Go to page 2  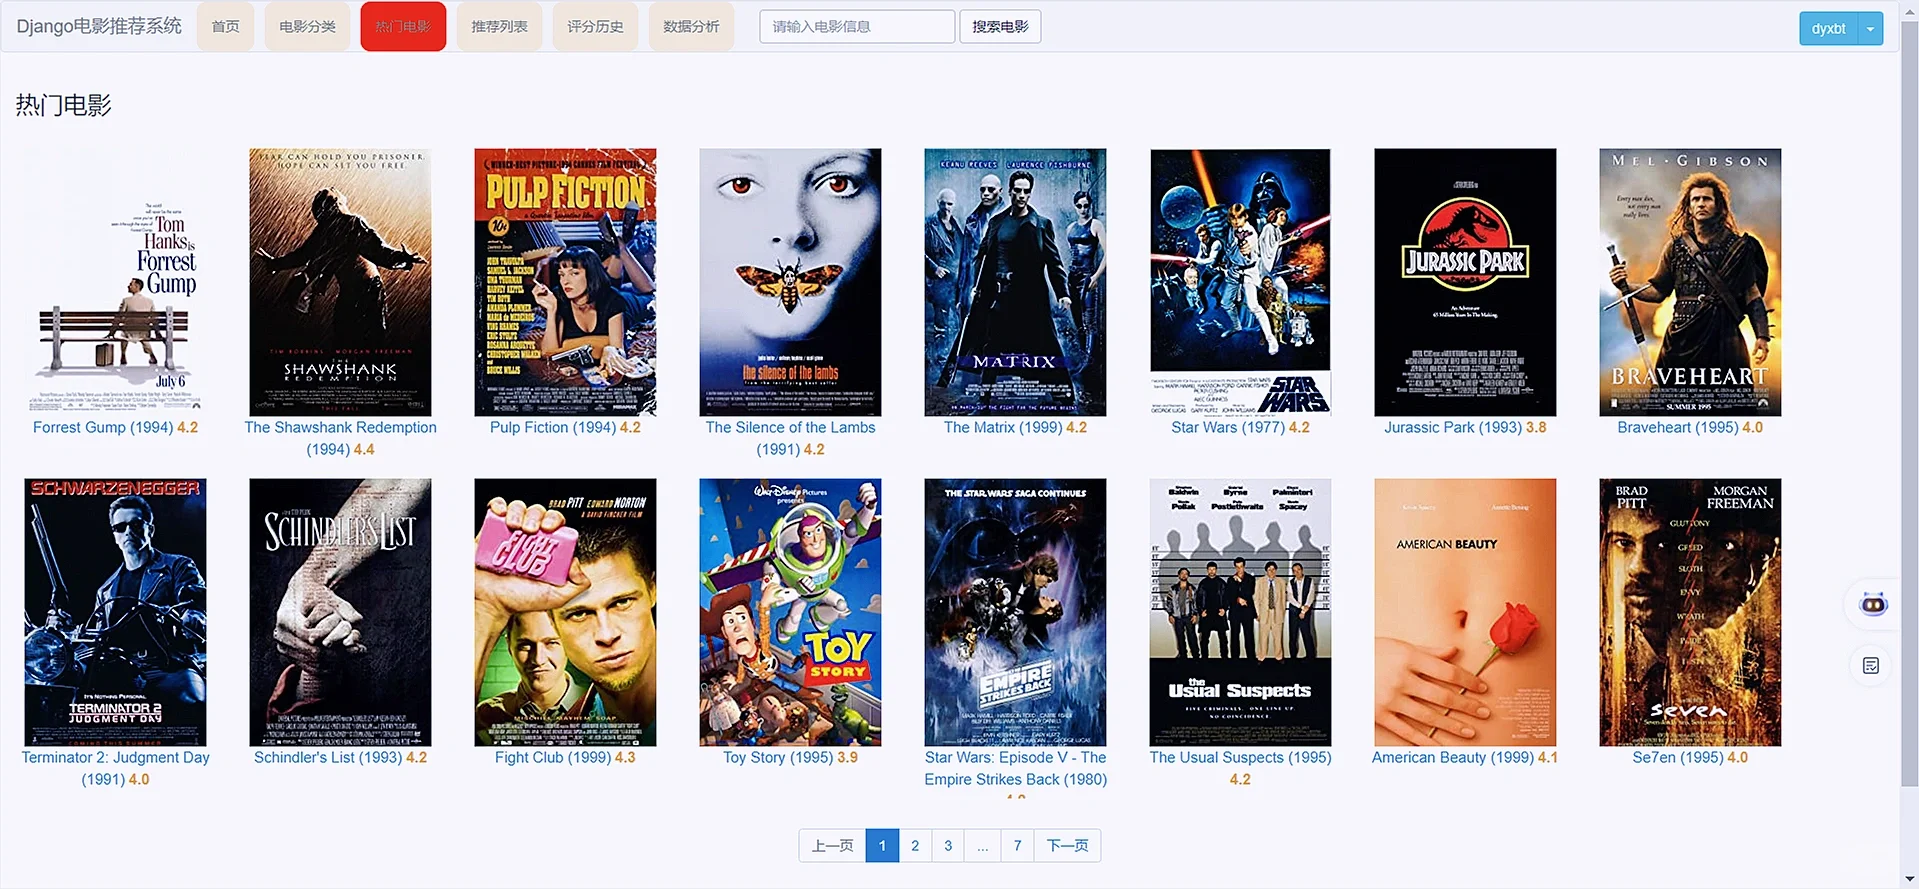click(915, 845)
